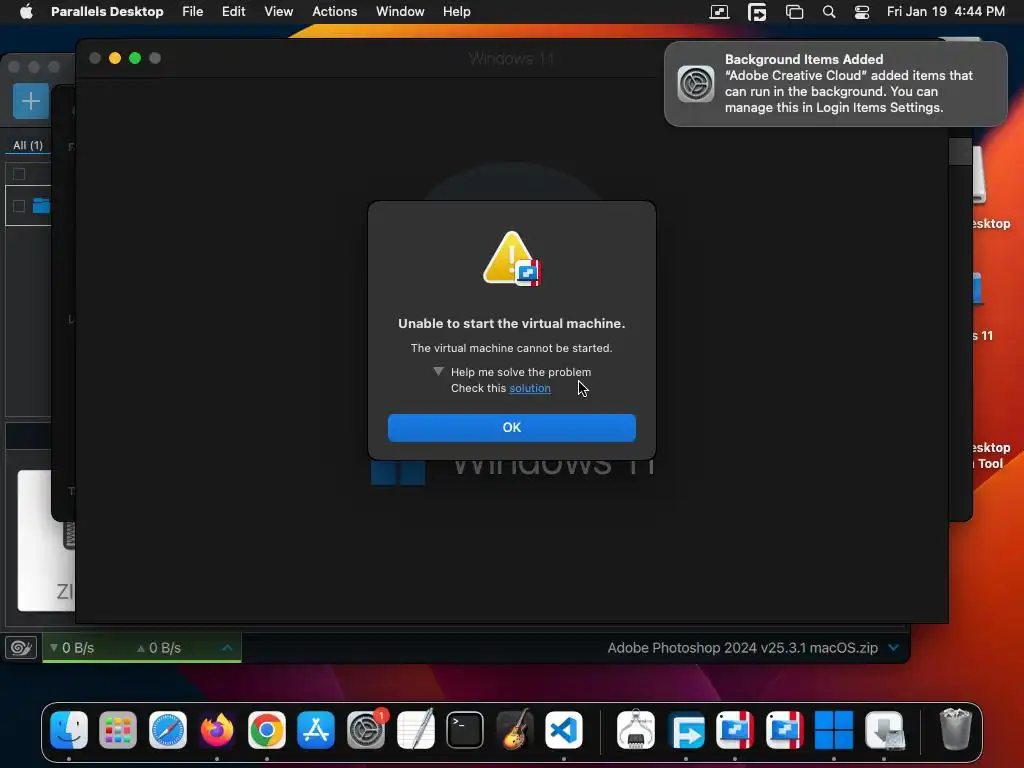Select the All (1) tab in background window

click(27, 145)
